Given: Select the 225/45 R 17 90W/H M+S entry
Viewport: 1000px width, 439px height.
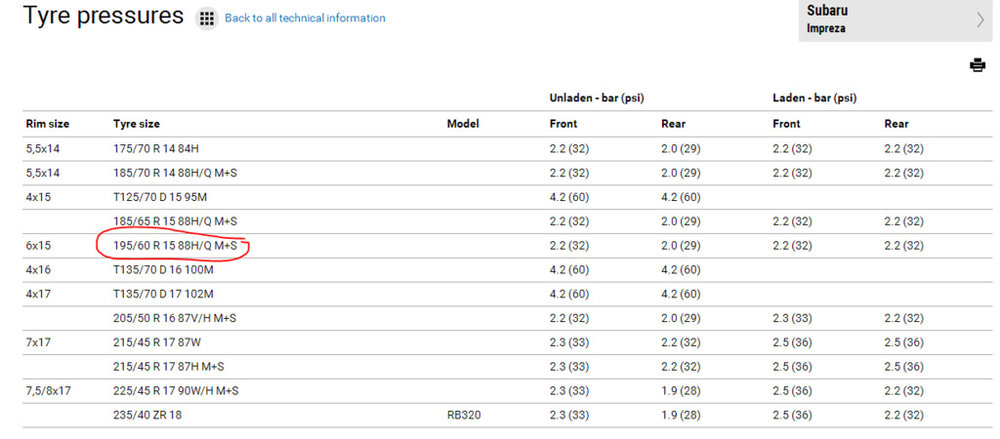Looking at the screenshot, I should [176, 391].
